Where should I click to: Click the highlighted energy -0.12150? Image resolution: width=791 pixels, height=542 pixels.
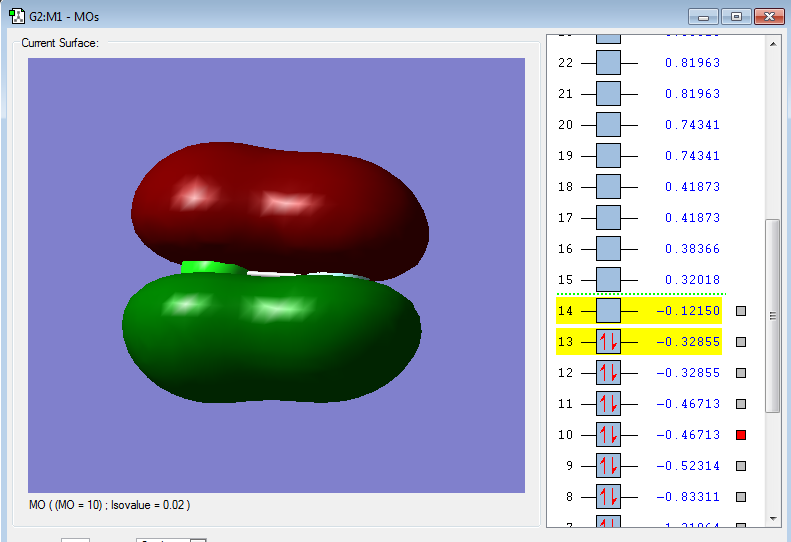688,311
